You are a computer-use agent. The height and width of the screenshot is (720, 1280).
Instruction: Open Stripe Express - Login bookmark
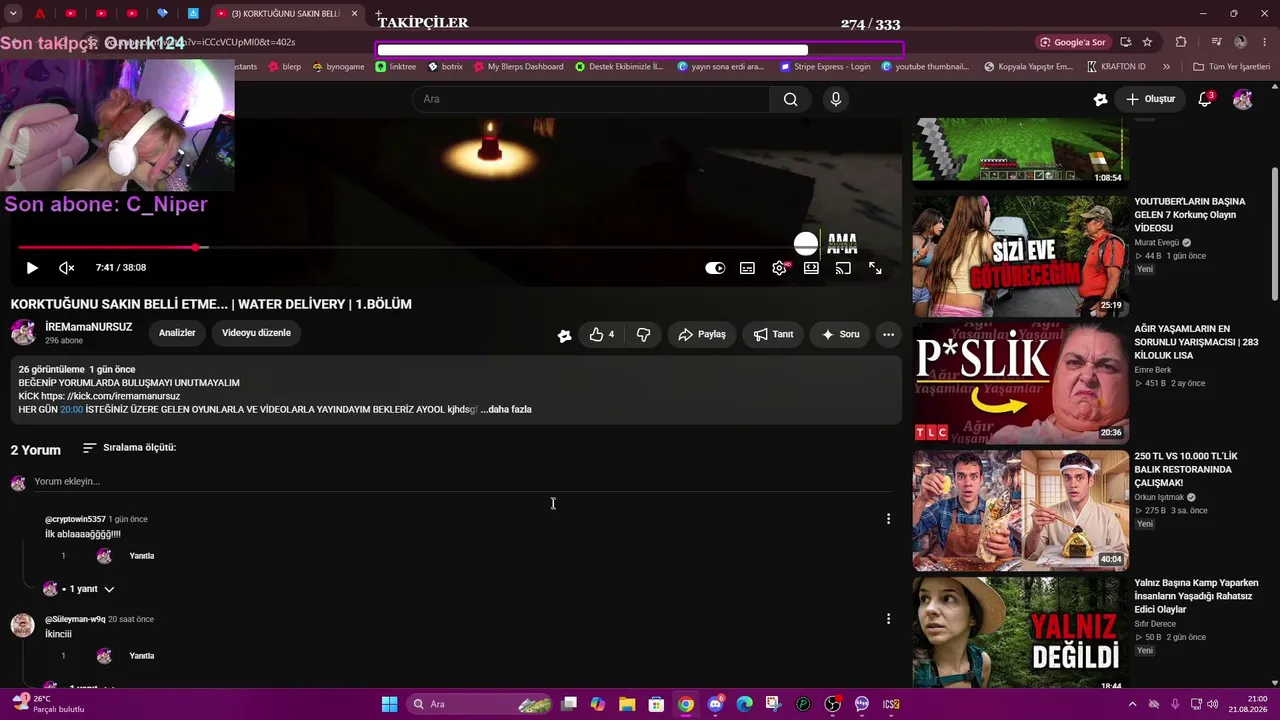[x=825, y=67]
